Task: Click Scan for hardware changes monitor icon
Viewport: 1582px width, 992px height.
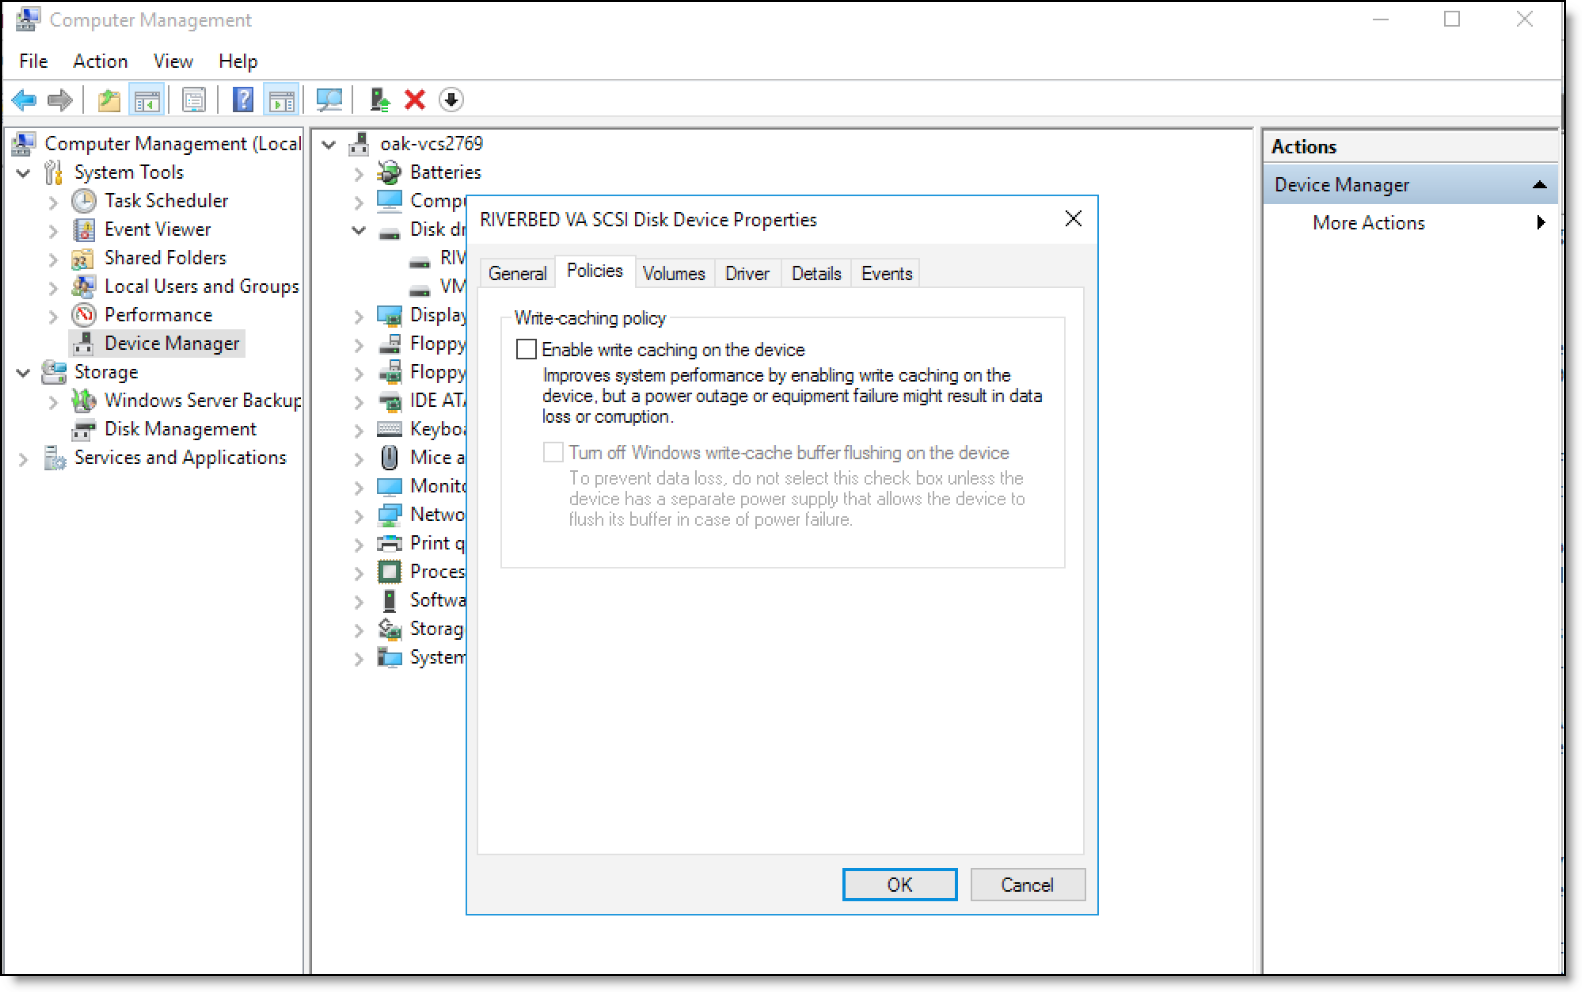Action: click(x=329, y=100)
